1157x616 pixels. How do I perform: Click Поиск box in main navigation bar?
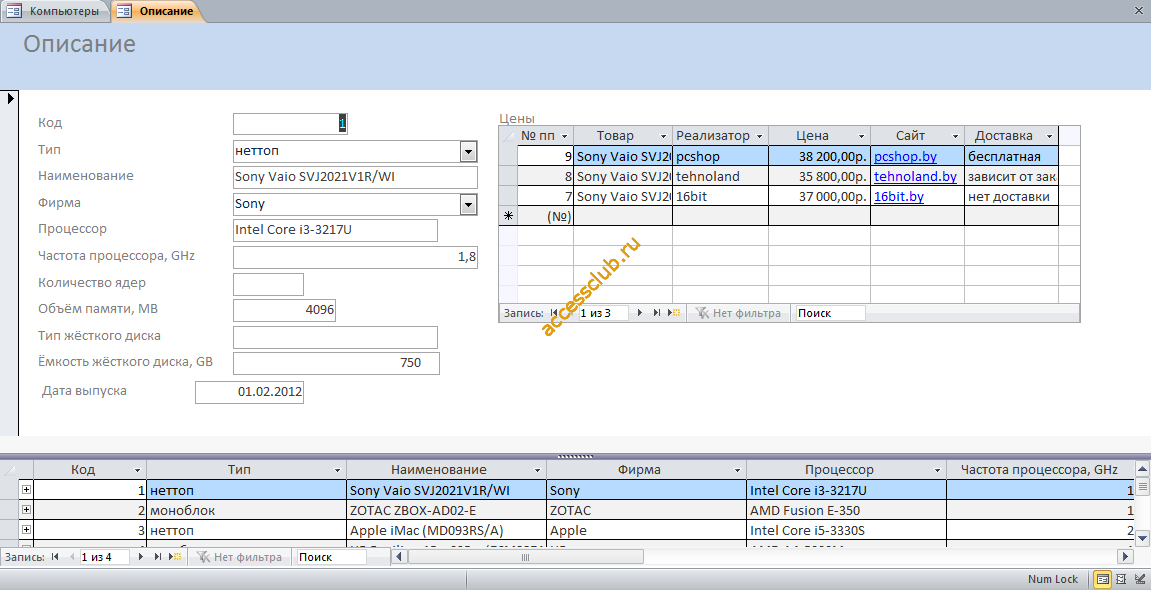point(330,557)
